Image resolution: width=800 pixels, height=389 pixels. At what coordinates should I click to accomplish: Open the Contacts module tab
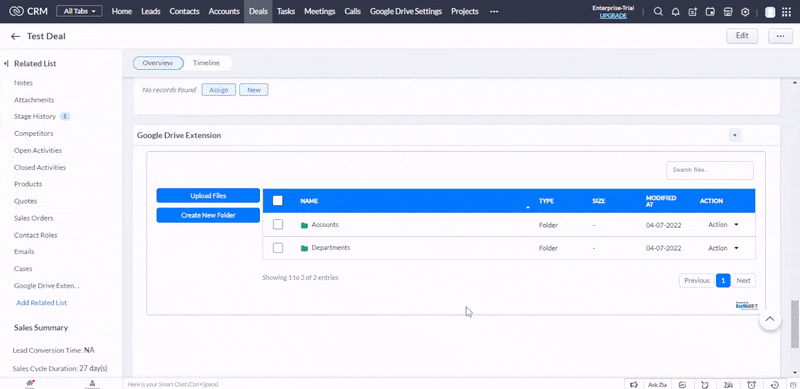pyautogui.click(x=184, y=11)
